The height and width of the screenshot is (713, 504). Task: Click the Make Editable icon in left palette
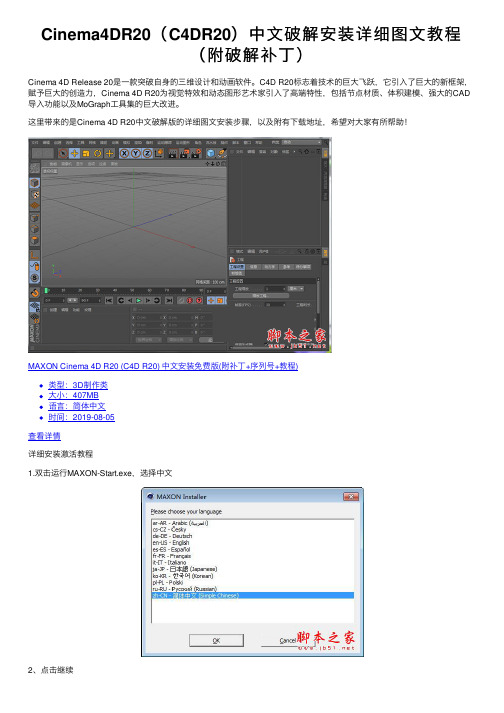tap(35, 169)
